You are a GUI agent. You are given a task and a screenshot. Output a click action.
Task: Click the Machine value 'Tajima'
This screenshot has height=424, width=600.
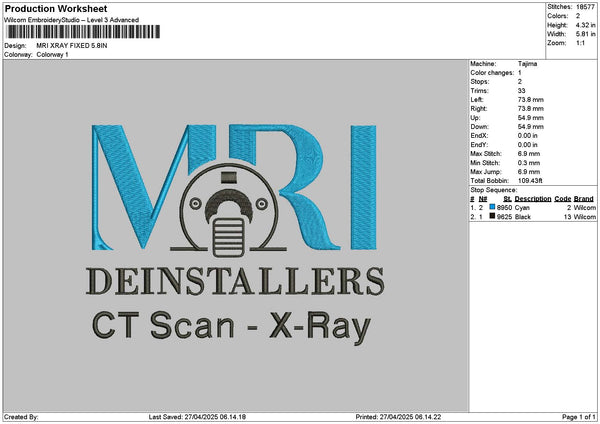[527, 64]
